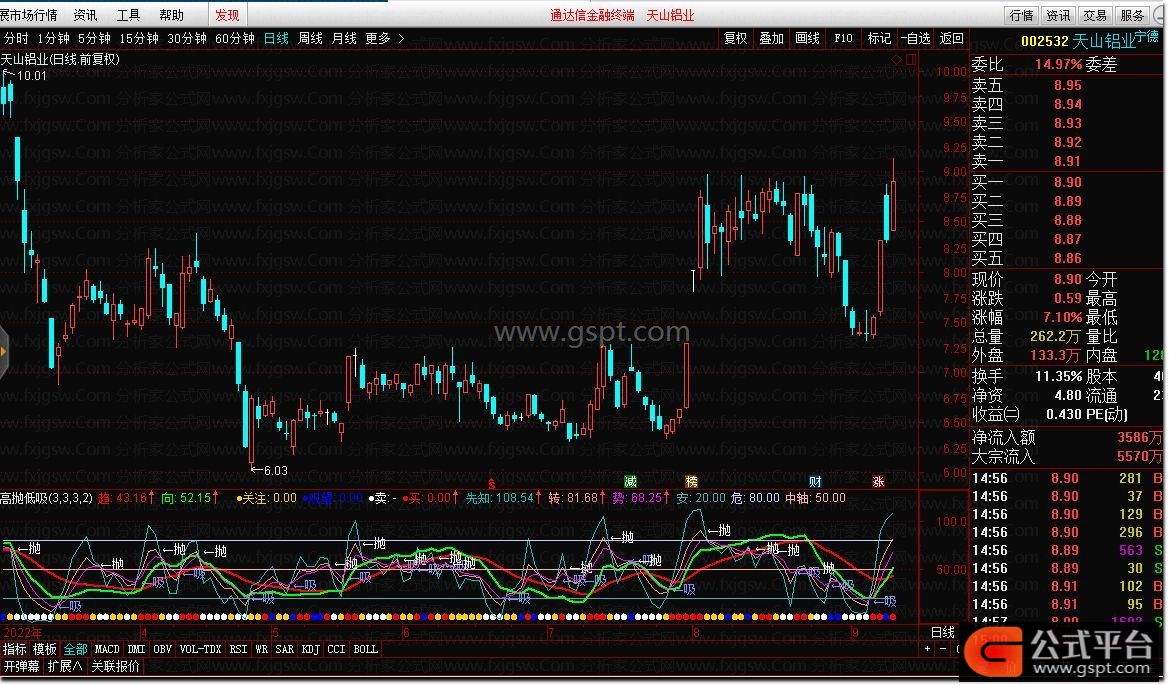Zoom in the chart with the plus button
The width and height of the screenshot is (1169, 685).
[x=927, y=649]
